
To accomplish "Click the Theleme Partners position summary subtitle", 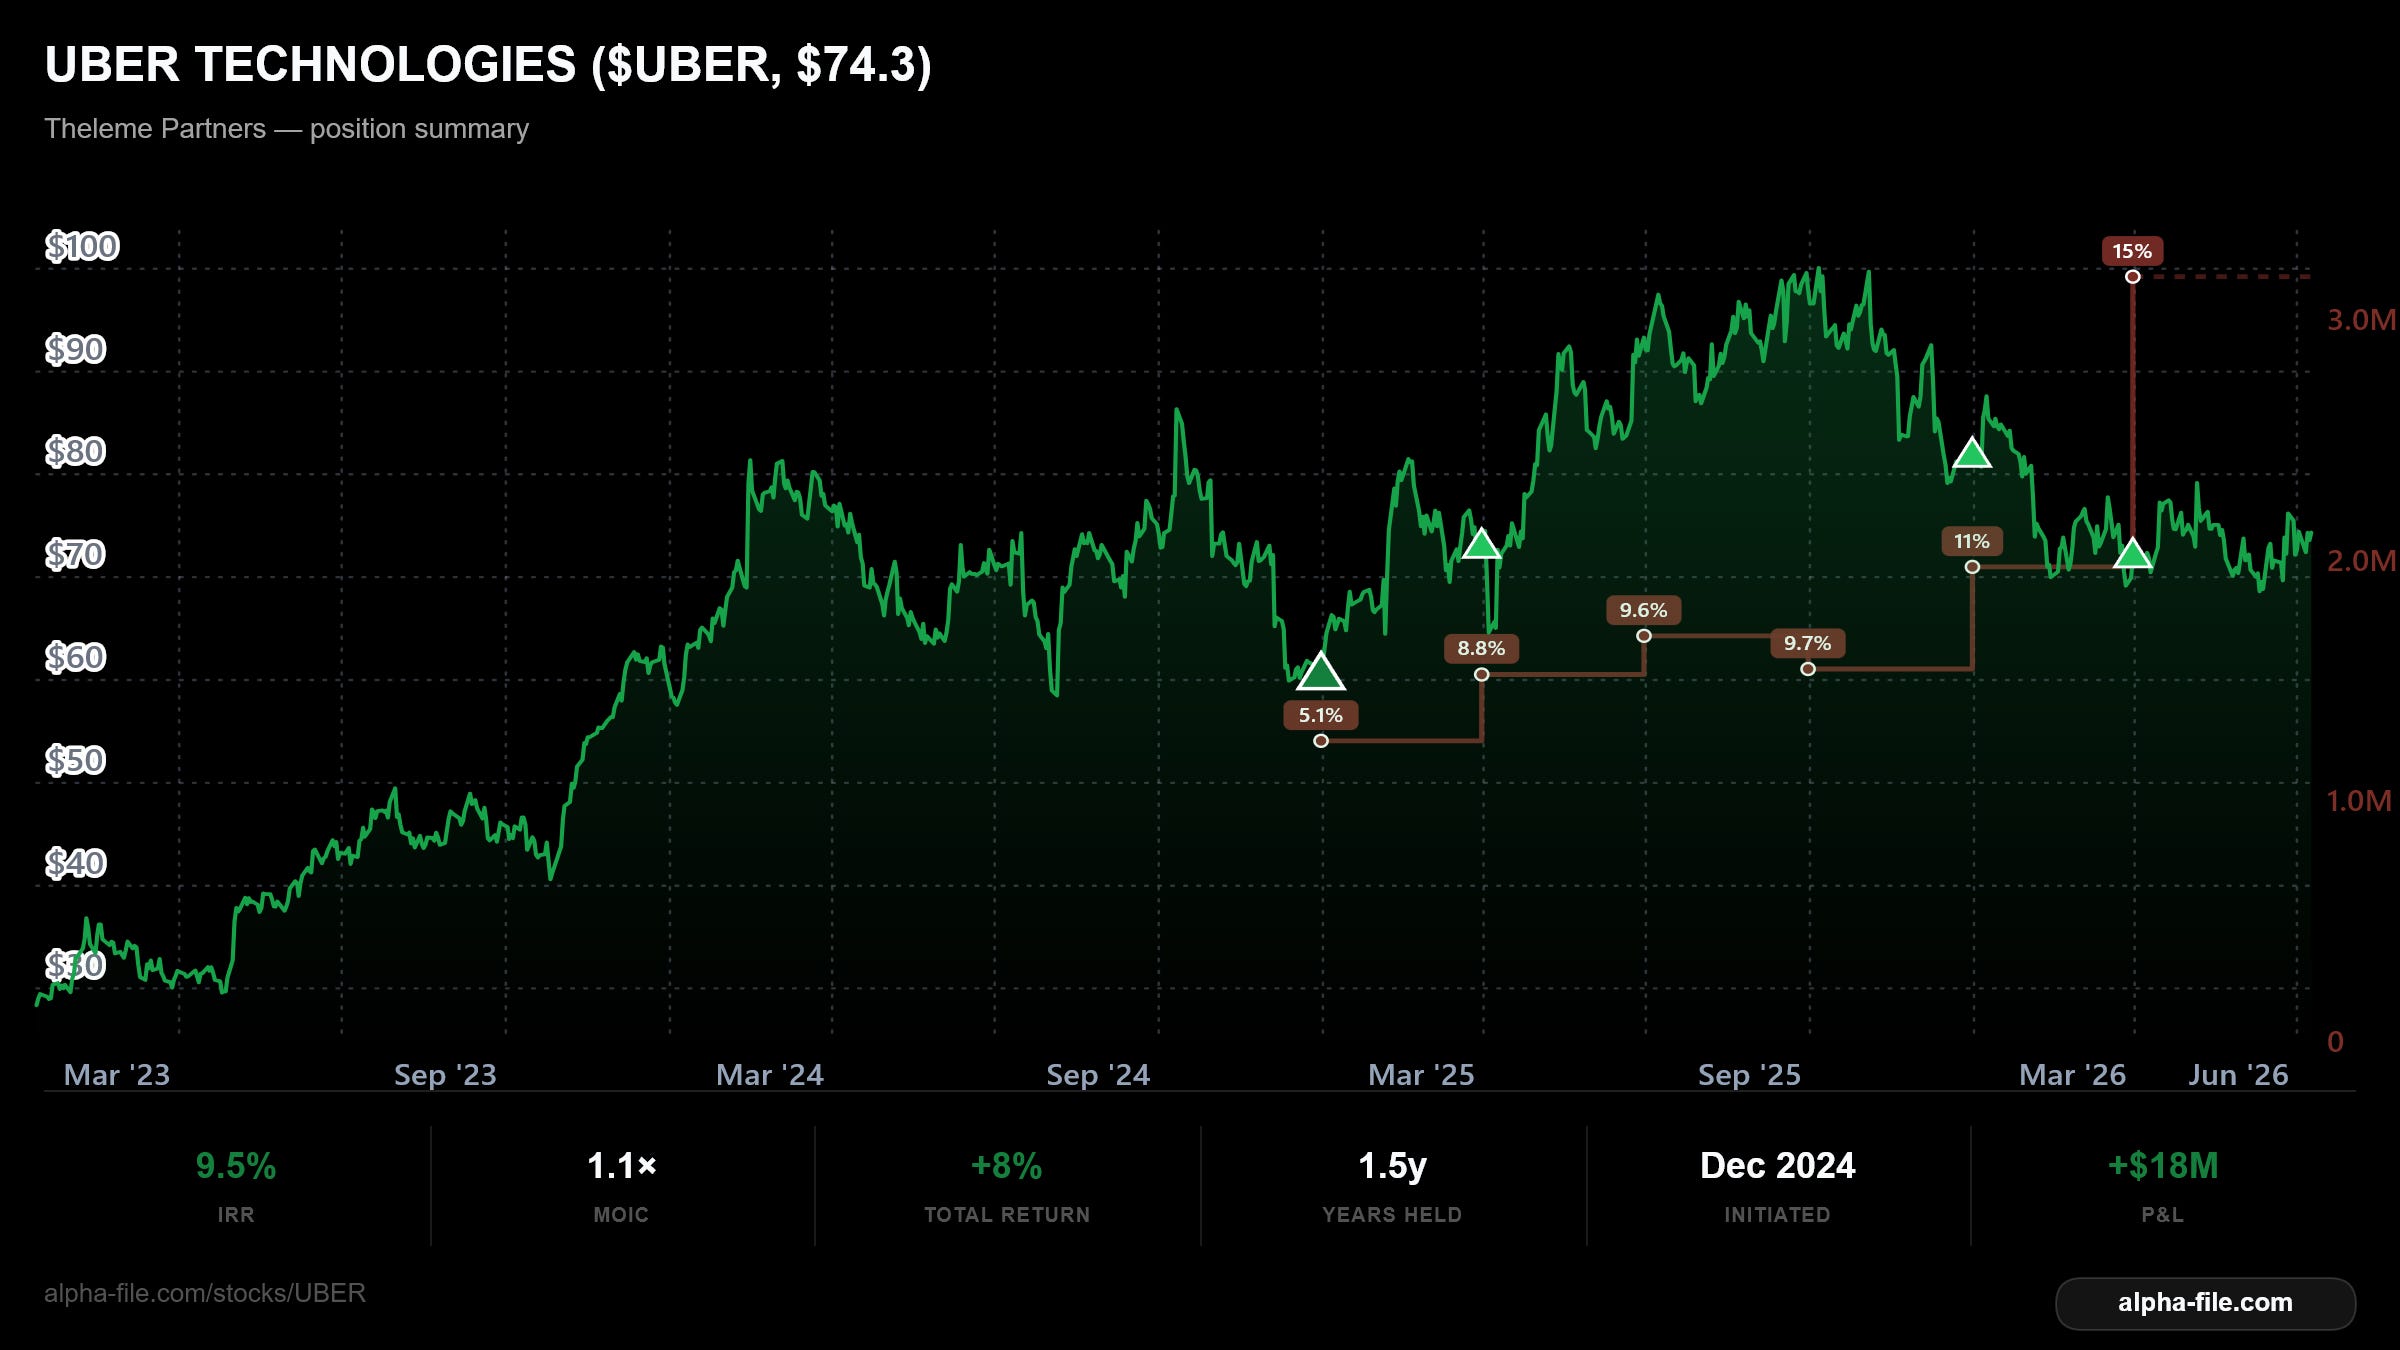I will pyautogui.click(x=287, y=129).
